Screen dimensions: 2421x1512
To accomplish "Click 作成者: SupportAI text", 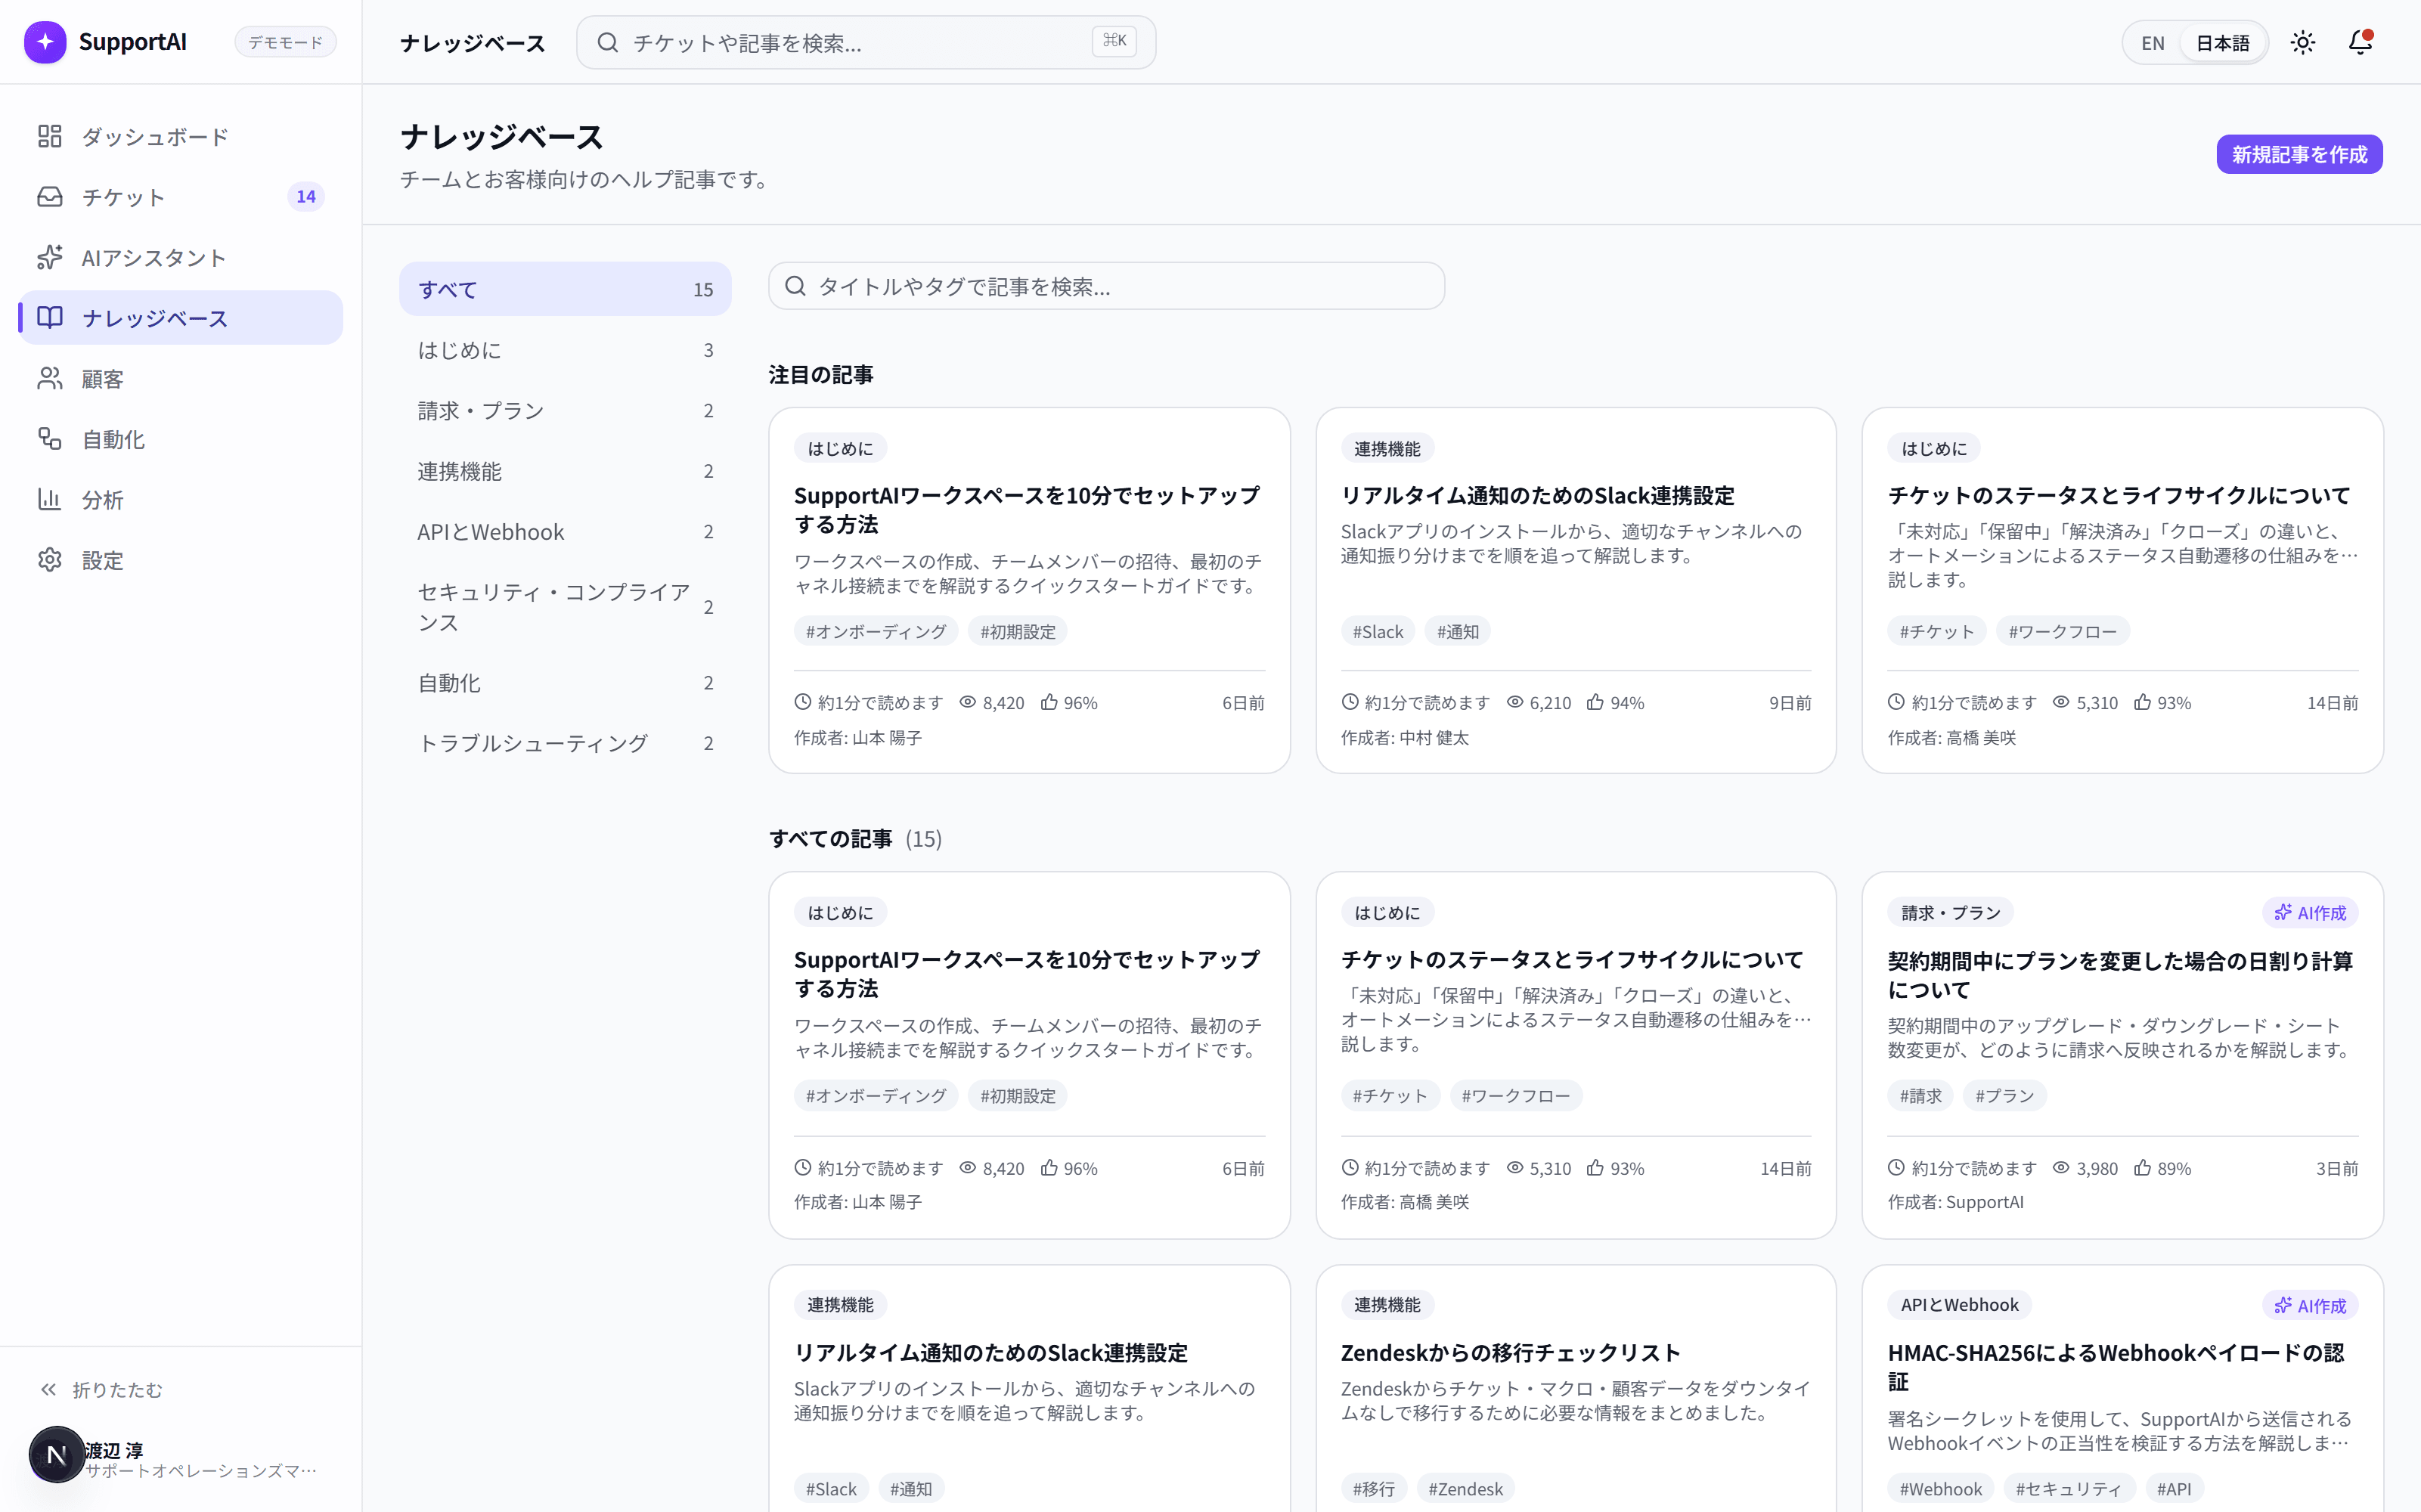I will tap(1955, 1202).
